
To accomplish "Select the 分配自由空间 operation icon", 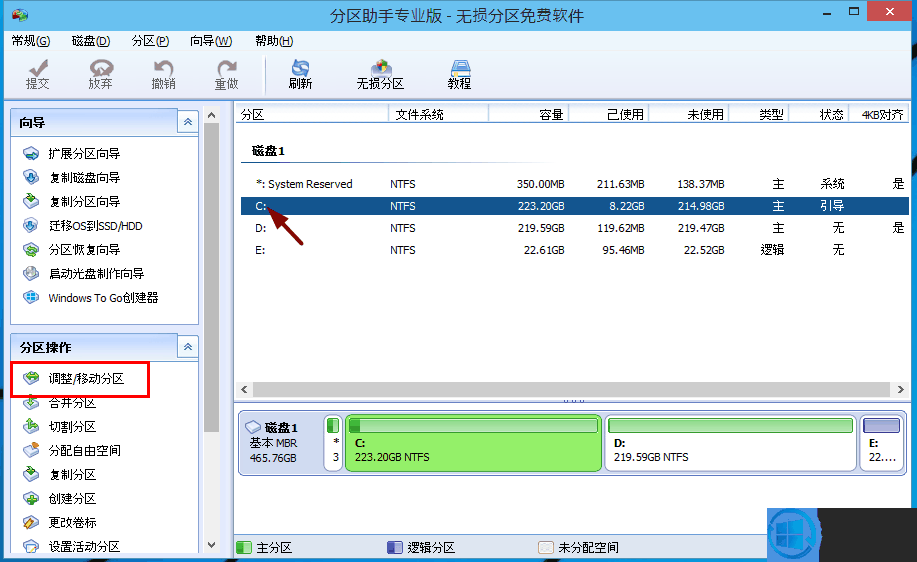I will (x=31, y=450).
